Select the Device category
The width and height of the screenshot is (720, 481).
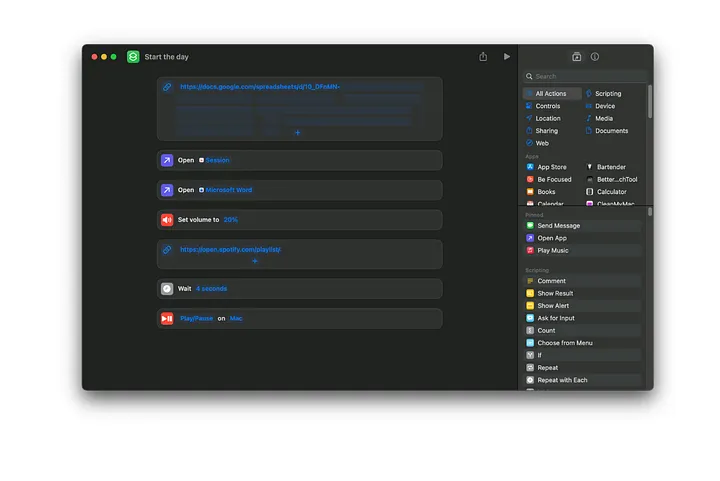[x=601, y=106]
